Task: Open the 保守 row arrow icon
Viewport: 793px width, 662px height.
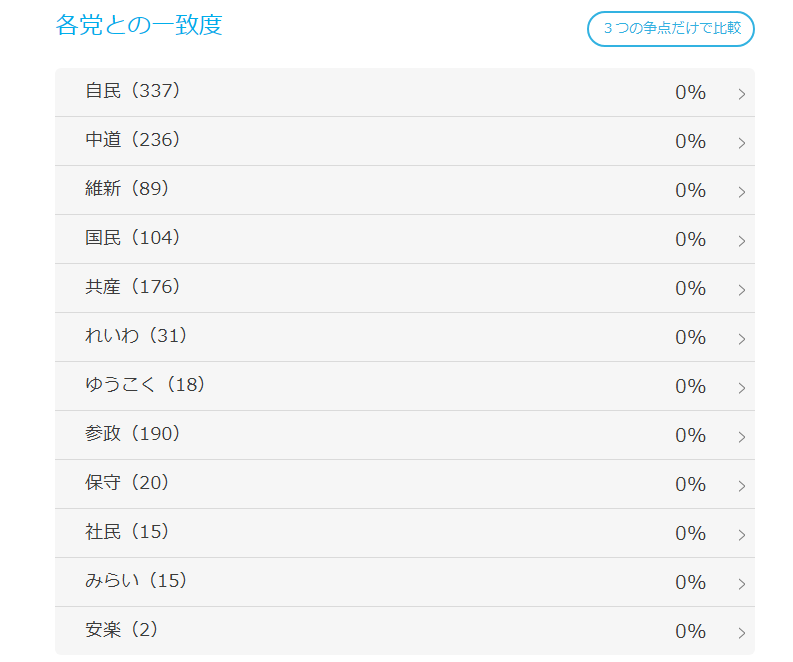Action: pyautogui.click(x=741, y=486)
